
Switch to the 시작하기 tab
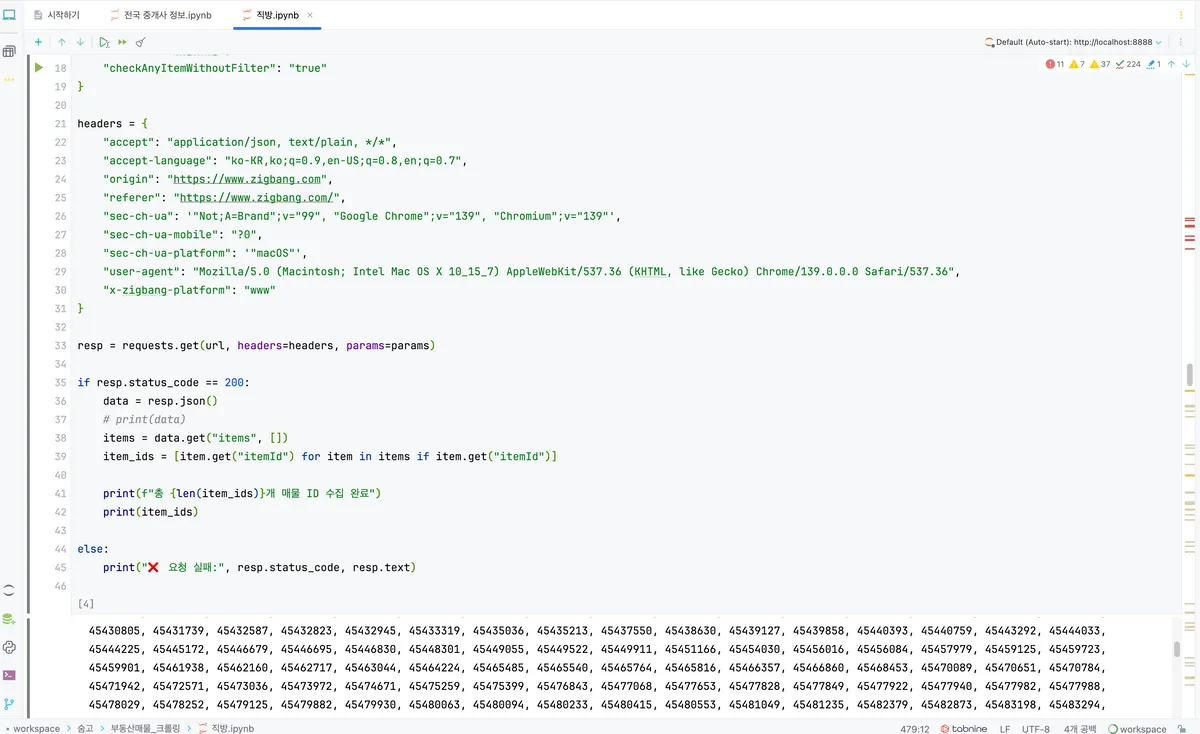(x=57, y=15)
